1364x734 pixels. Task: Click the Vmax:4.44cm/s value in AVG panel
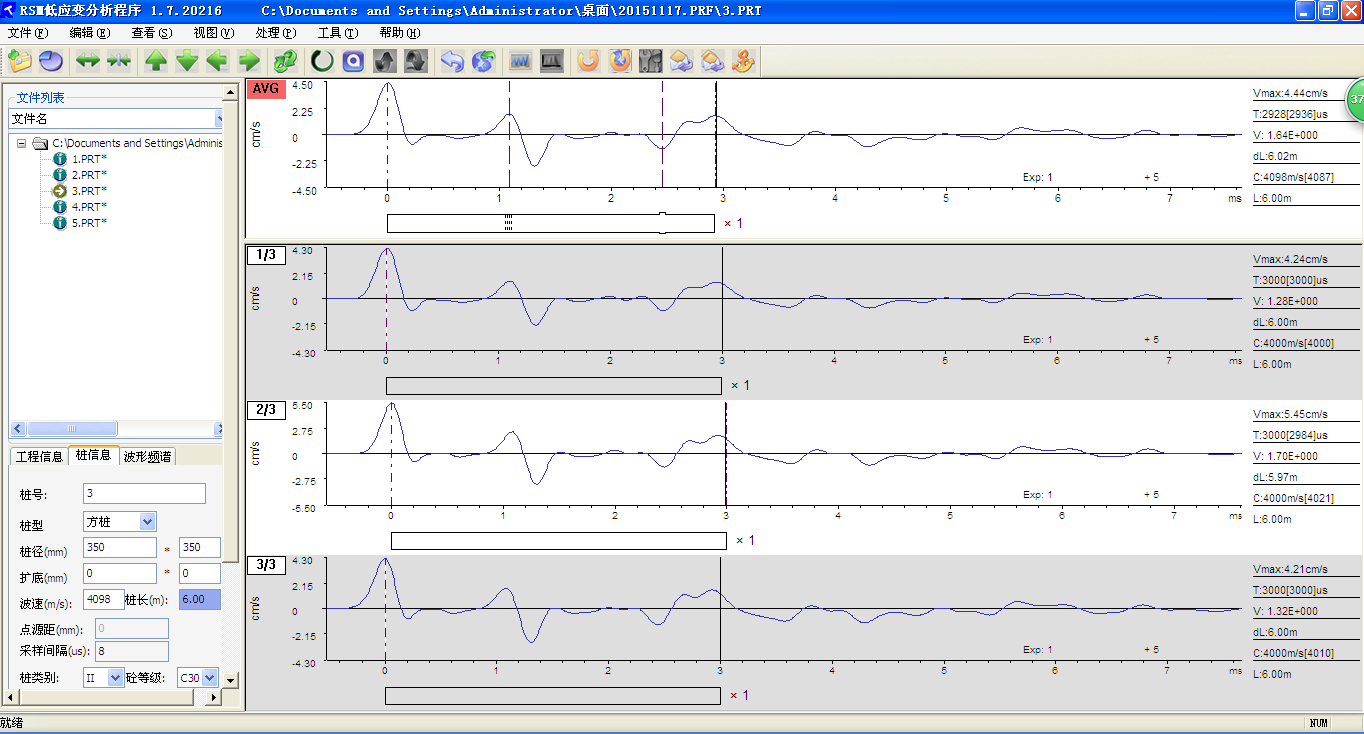point(1290,93)
